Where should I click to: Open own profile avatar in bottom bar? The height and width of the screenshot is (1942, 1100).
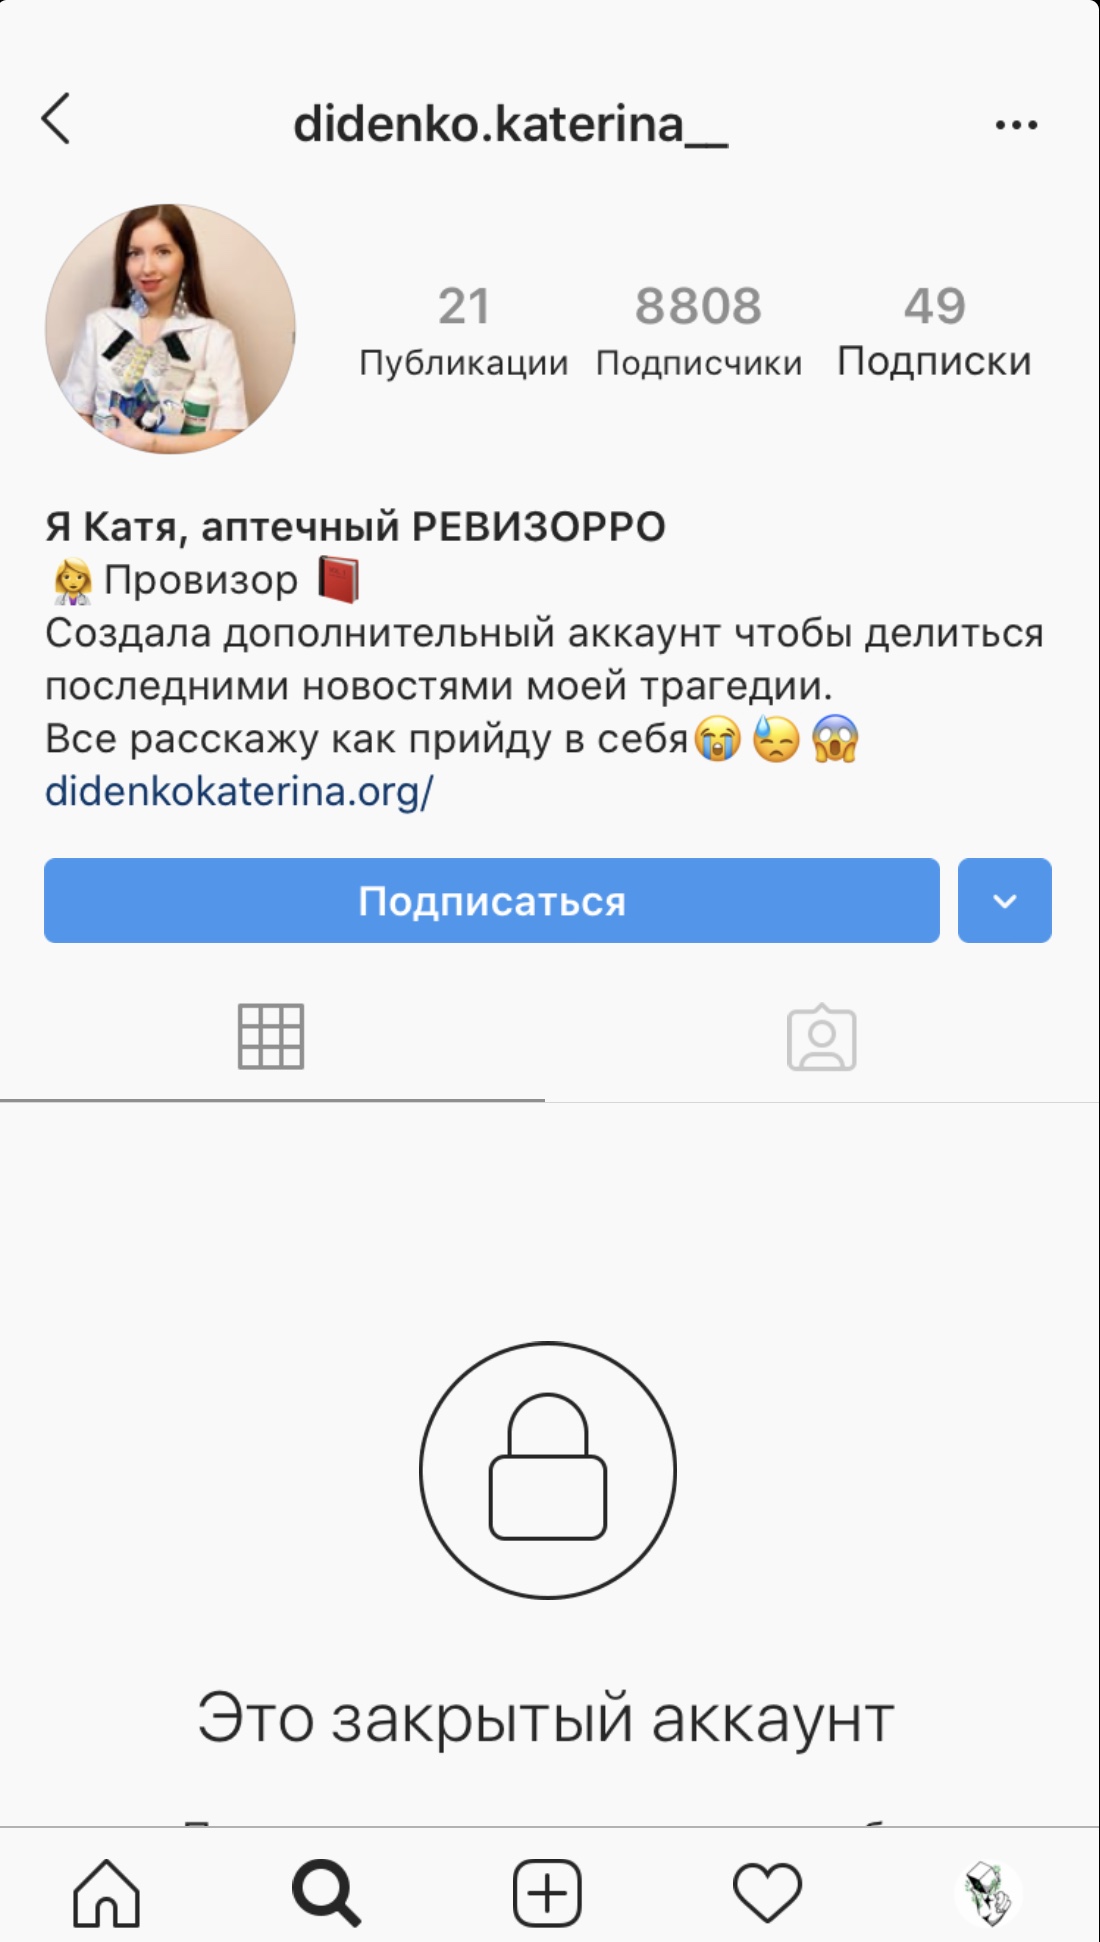tap(988, 1893)
